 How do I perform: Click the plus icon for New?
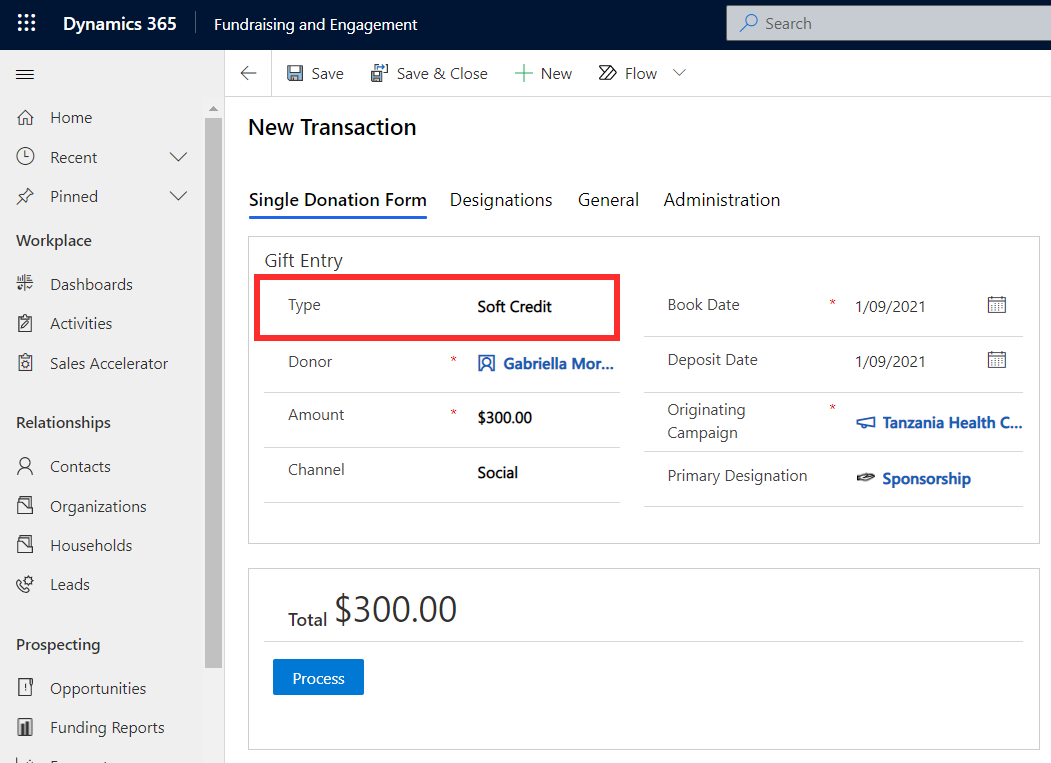(523, 73)
